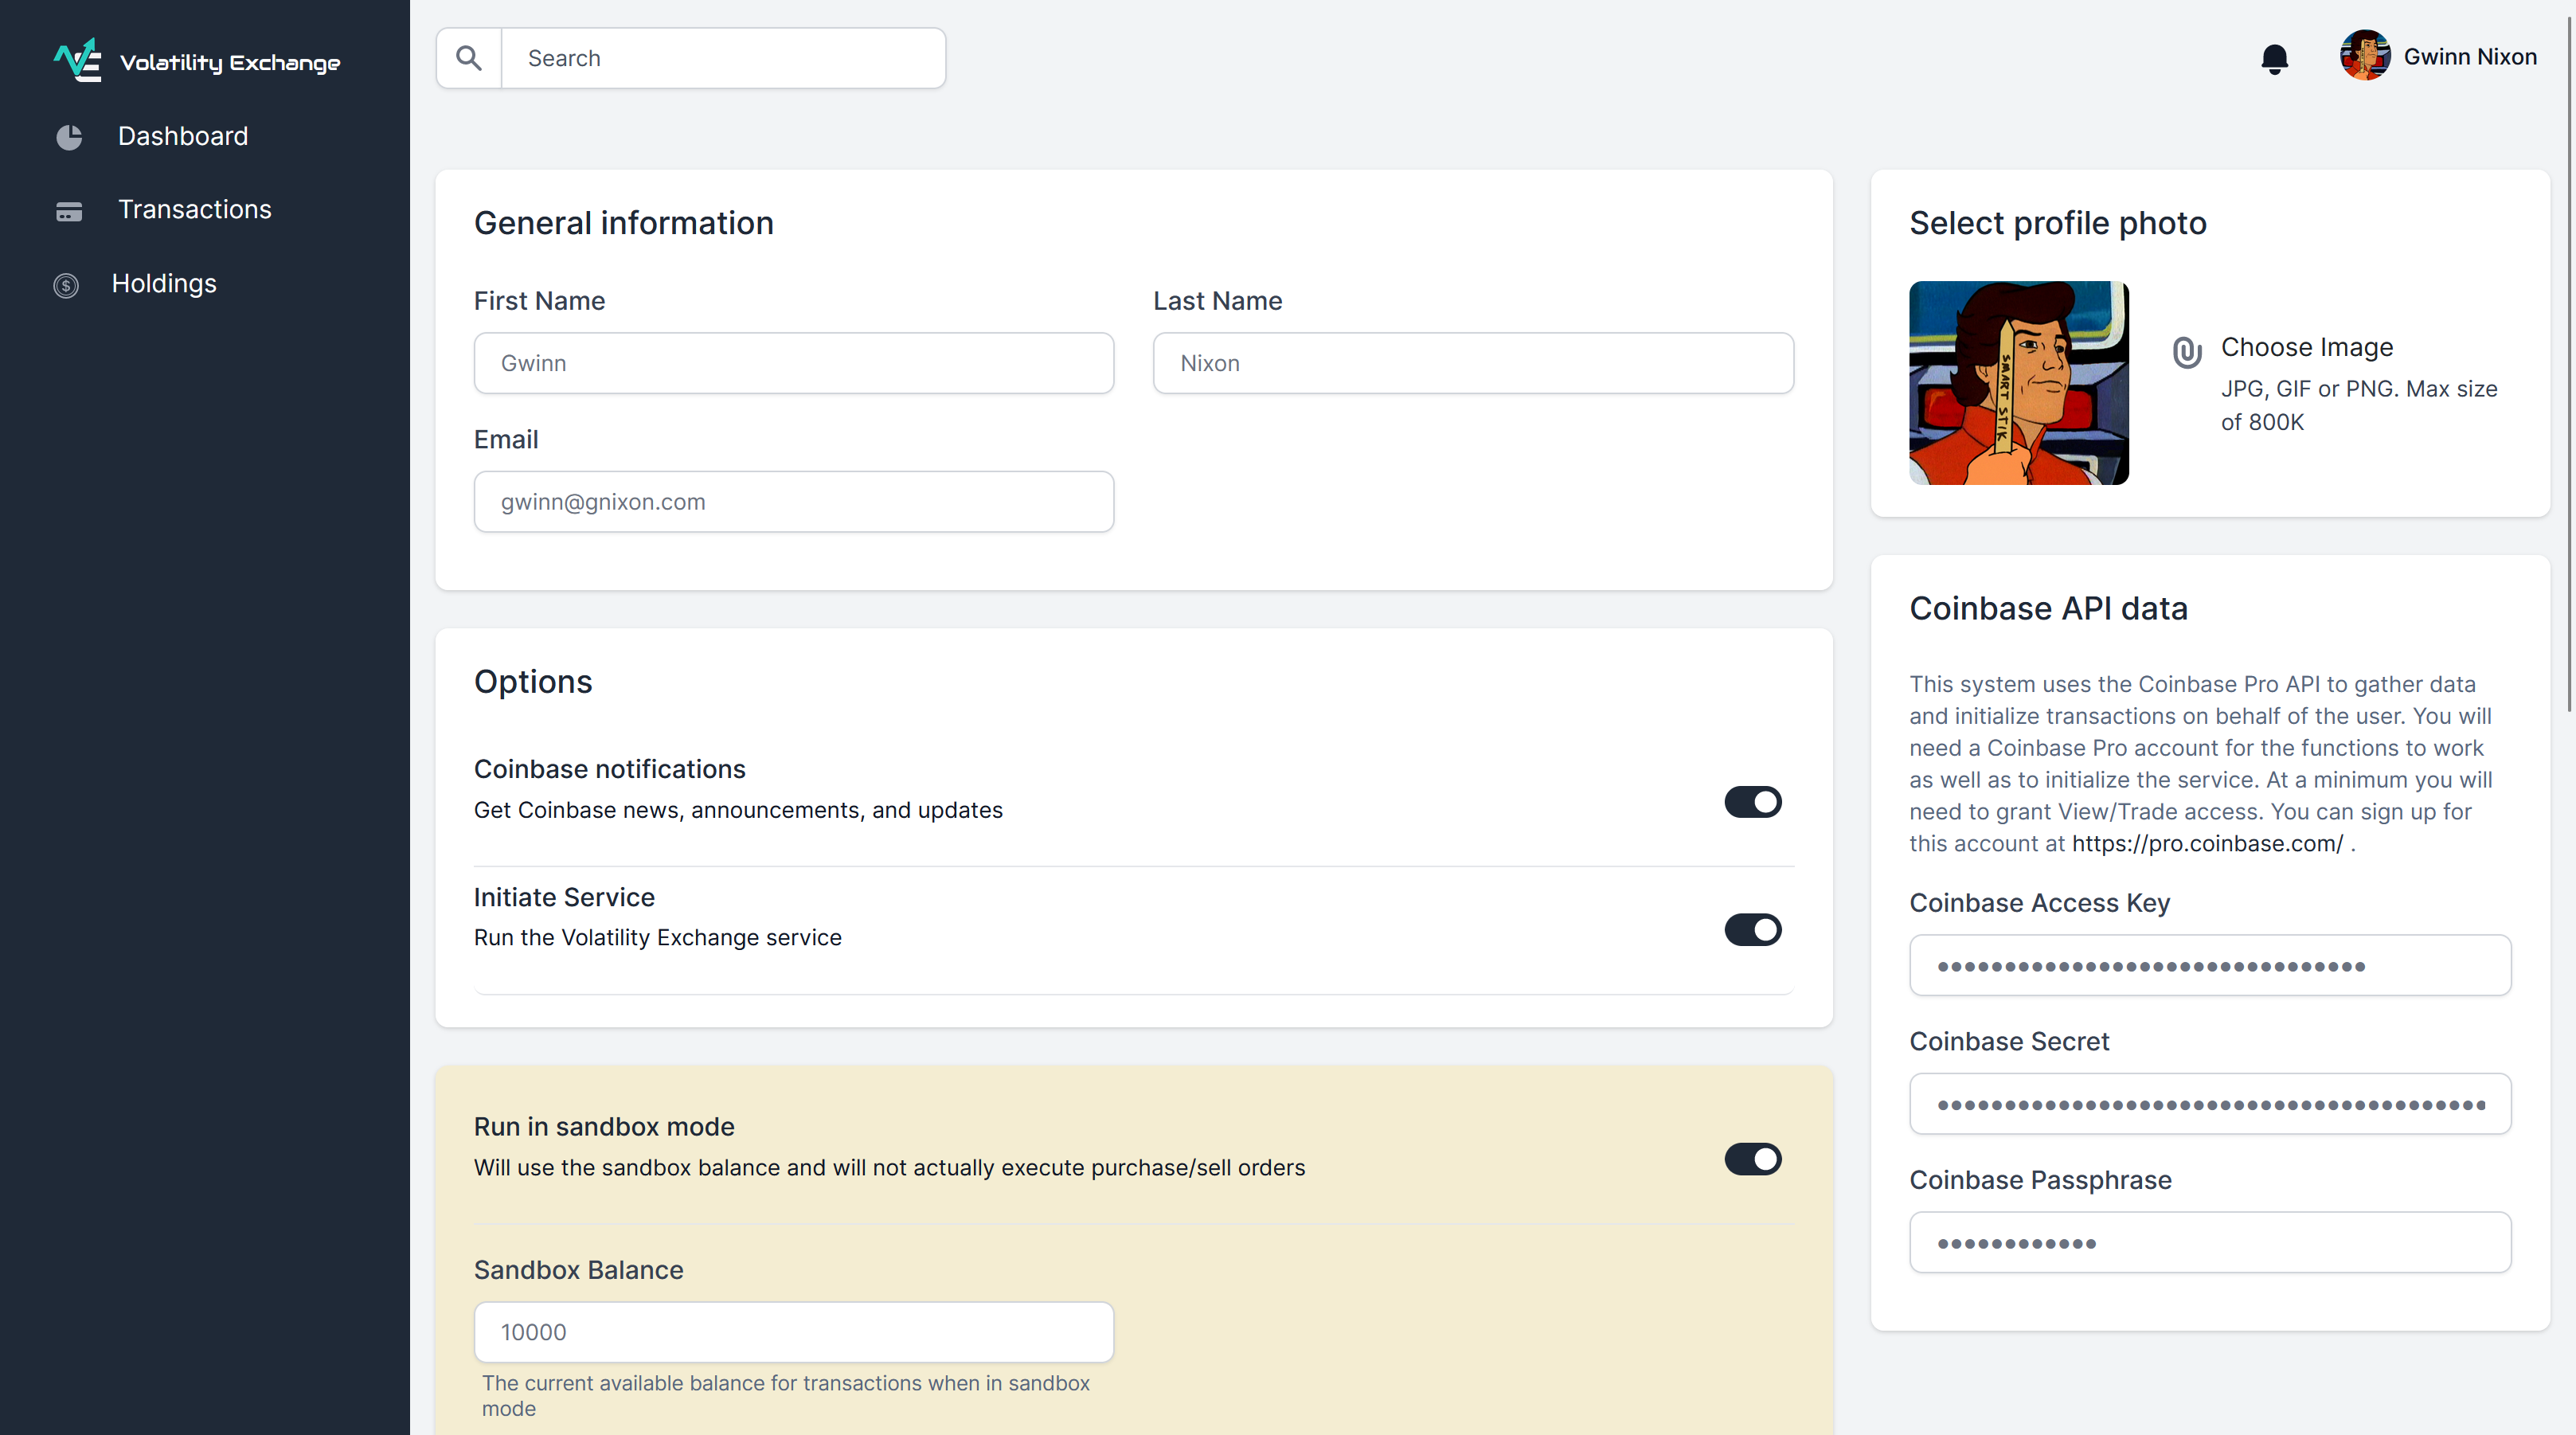Viewport: 2576px width, 1435px height.
Task: Click the profile photo thumbnail
Action: (x=2018, y=383)
